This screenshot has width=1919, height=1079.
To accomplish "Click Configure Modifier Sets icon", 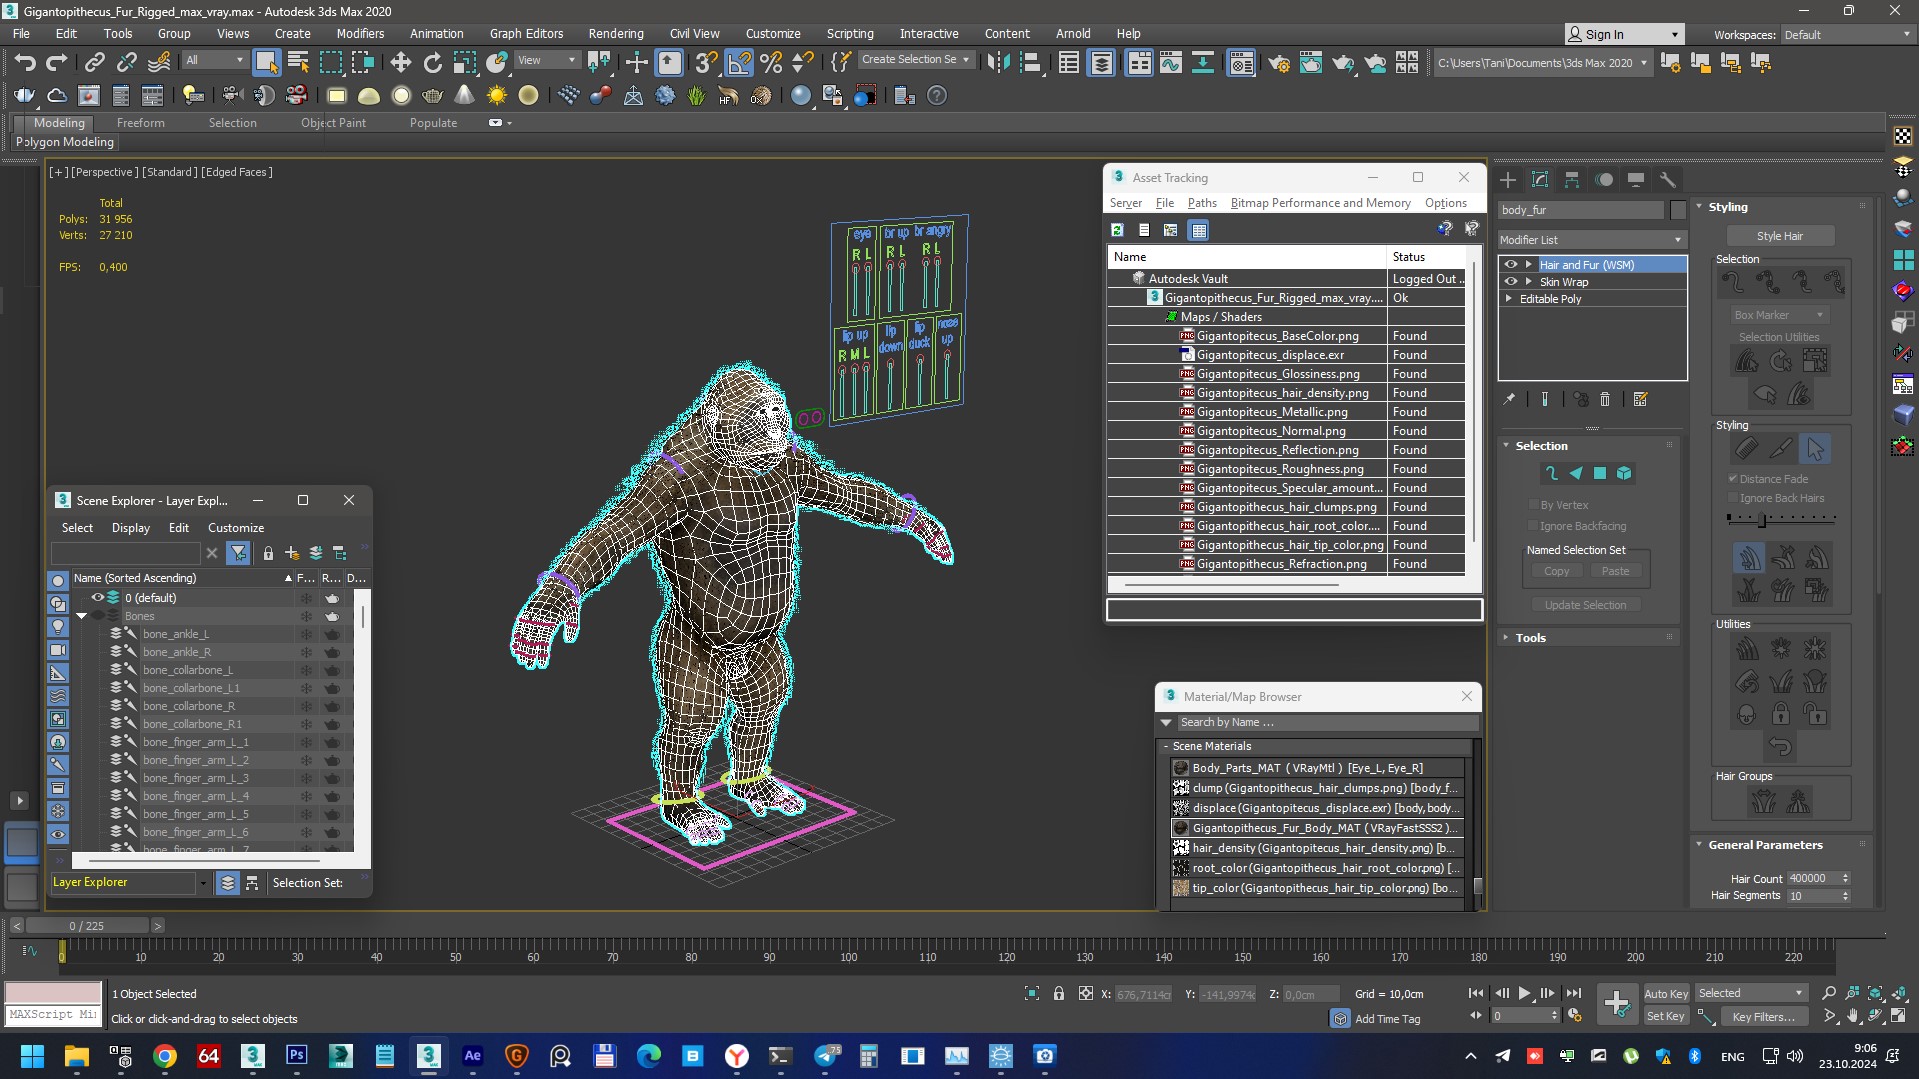I will click(x=1640, y=399).
